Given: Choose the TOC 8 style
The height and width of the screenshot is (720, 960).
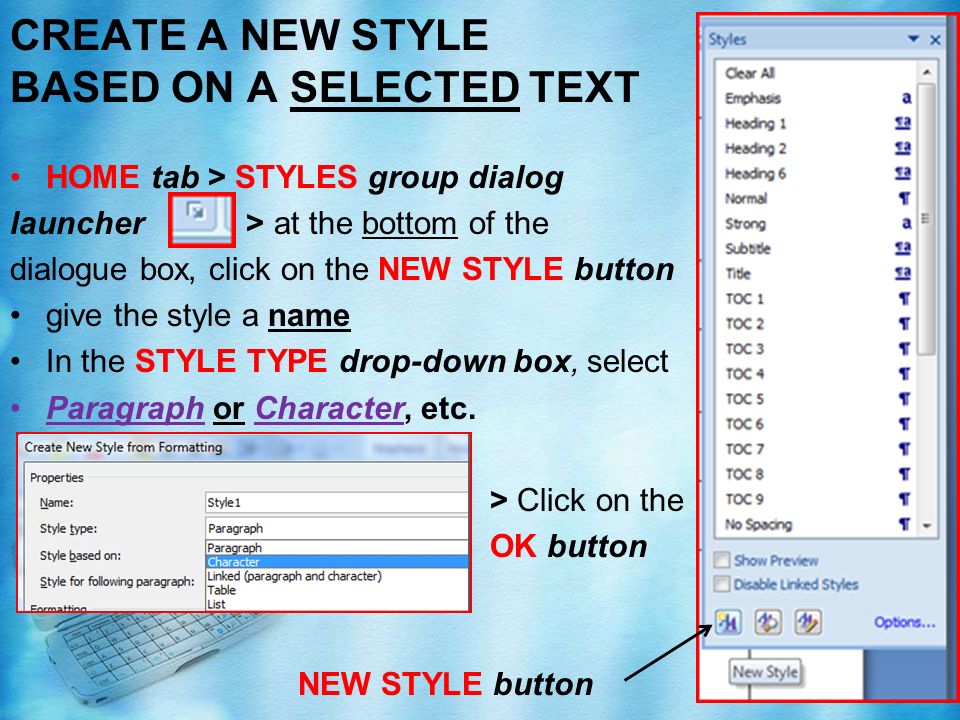Looking at the screenshot, I should coord(818,474).
